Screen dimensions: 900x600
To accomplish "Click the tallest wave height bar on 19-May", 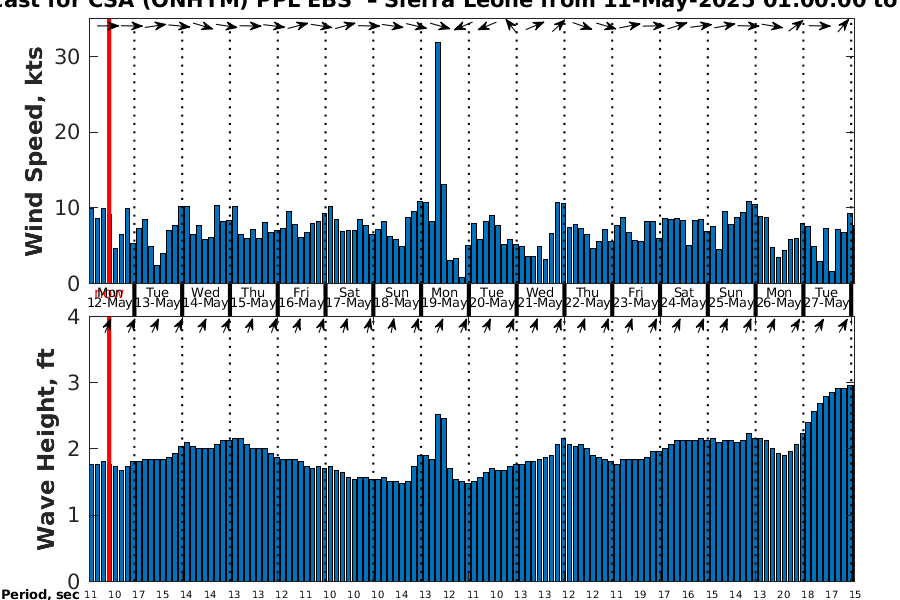I will [x=438, y=498].
